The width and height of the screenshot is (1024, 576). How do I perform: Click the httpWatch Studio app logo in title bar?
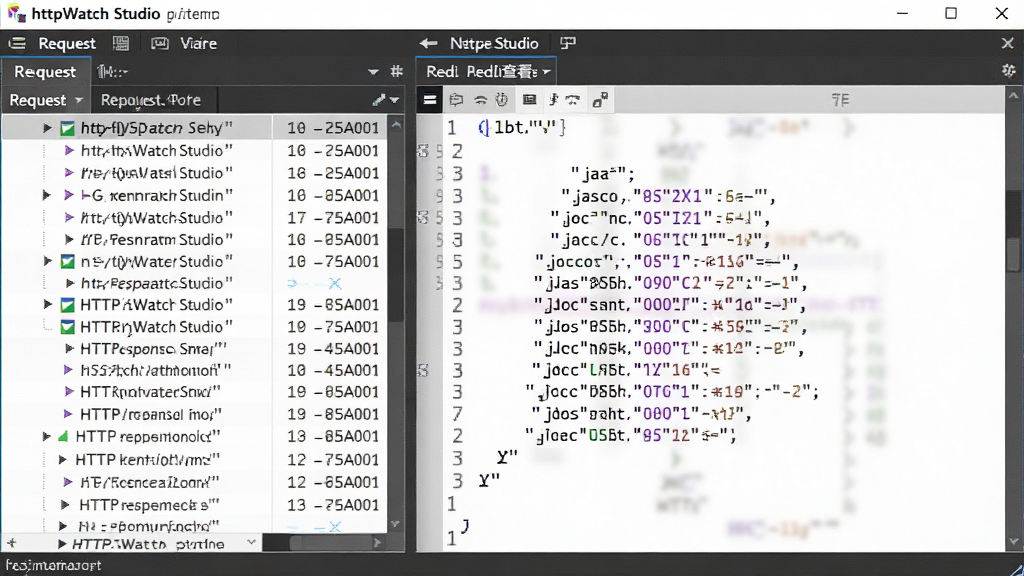[16, 13]
